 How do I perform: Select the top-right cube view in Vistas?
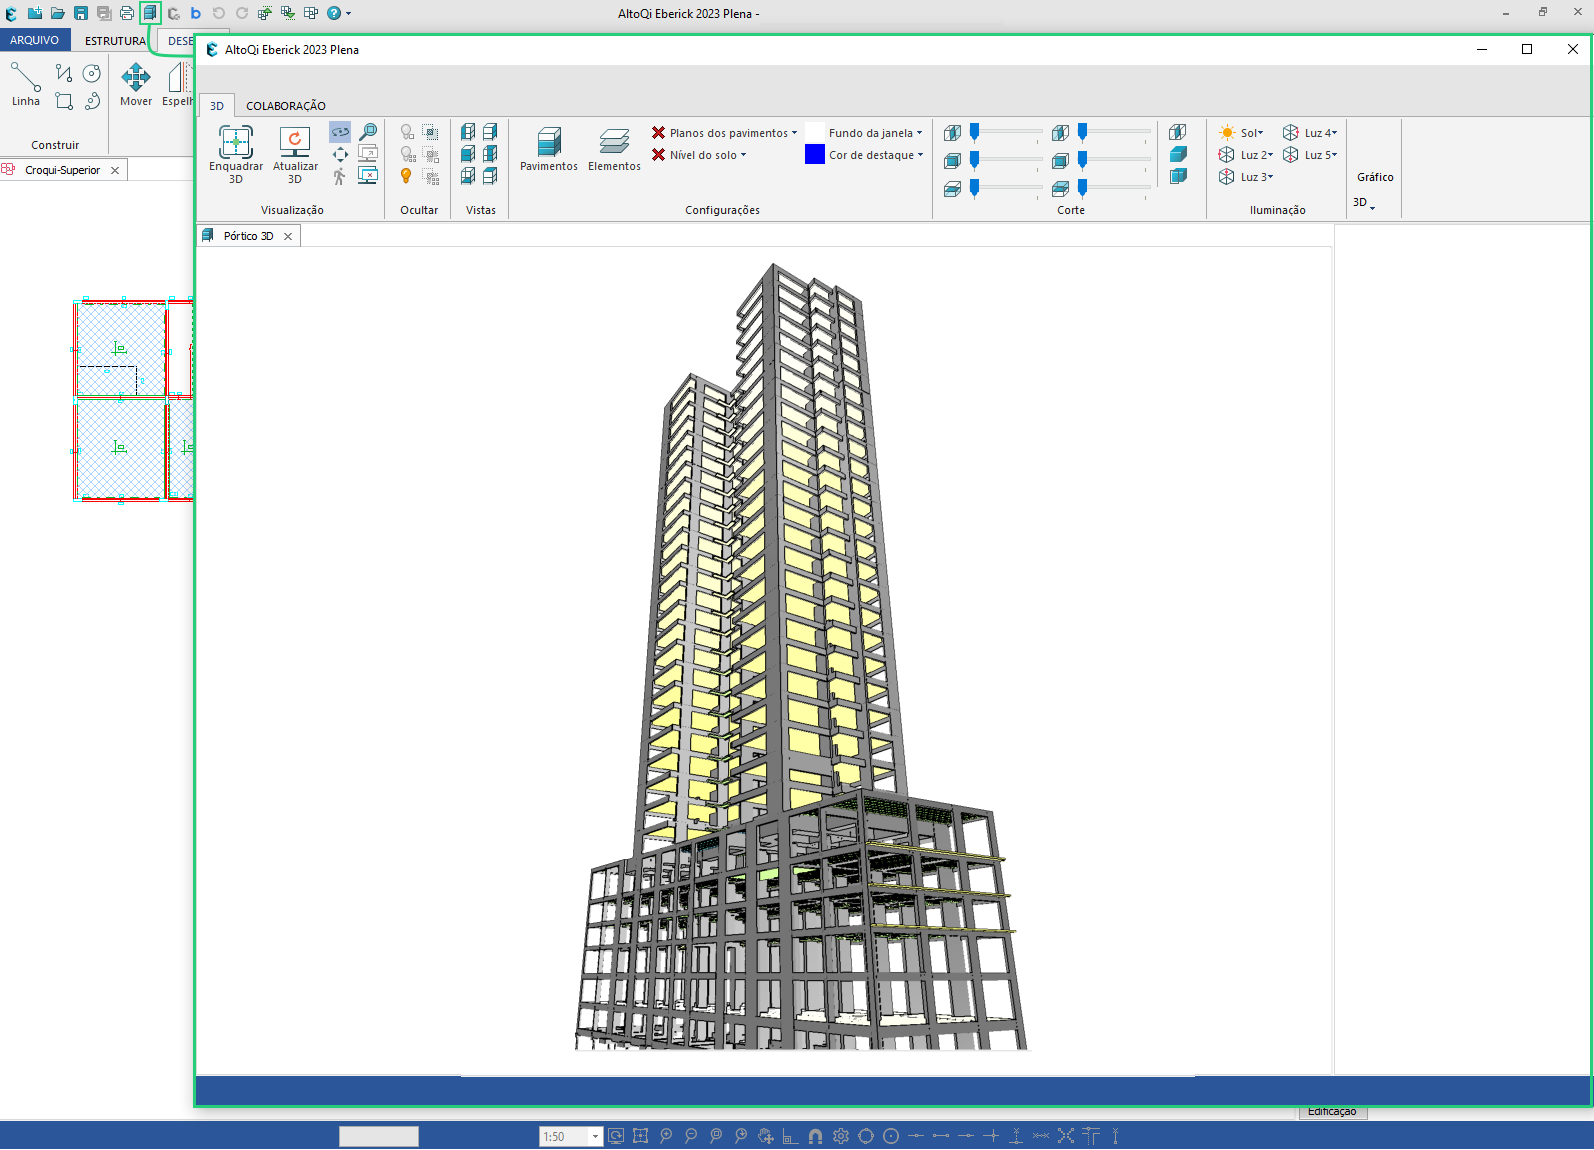pyautogui.click(x=490, y=132)
